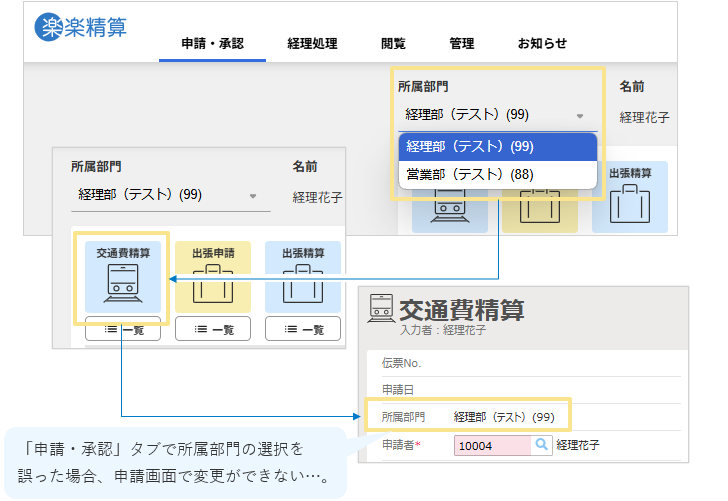This screenshot has height=501, width=728.
Task: Open the yellow 出張申請 suitcase tile
Action: tap(213, 277)
